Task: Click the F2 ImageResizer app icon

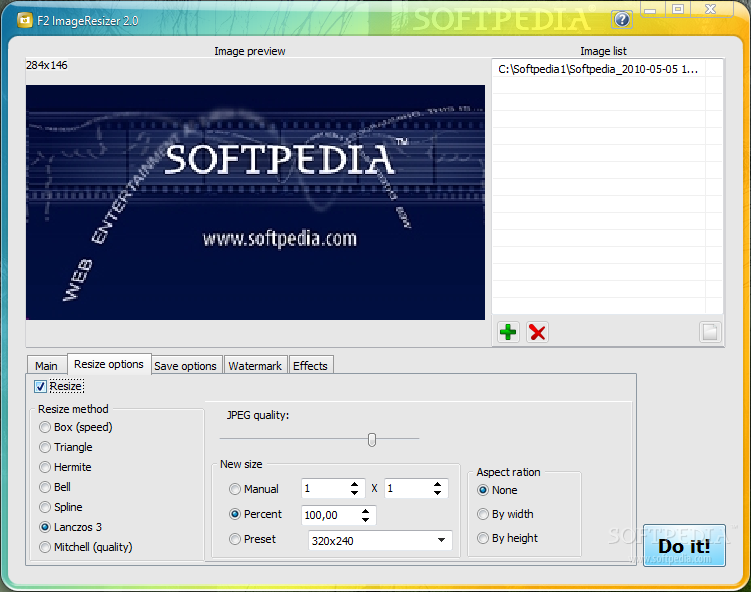Action: click(24, 20)
